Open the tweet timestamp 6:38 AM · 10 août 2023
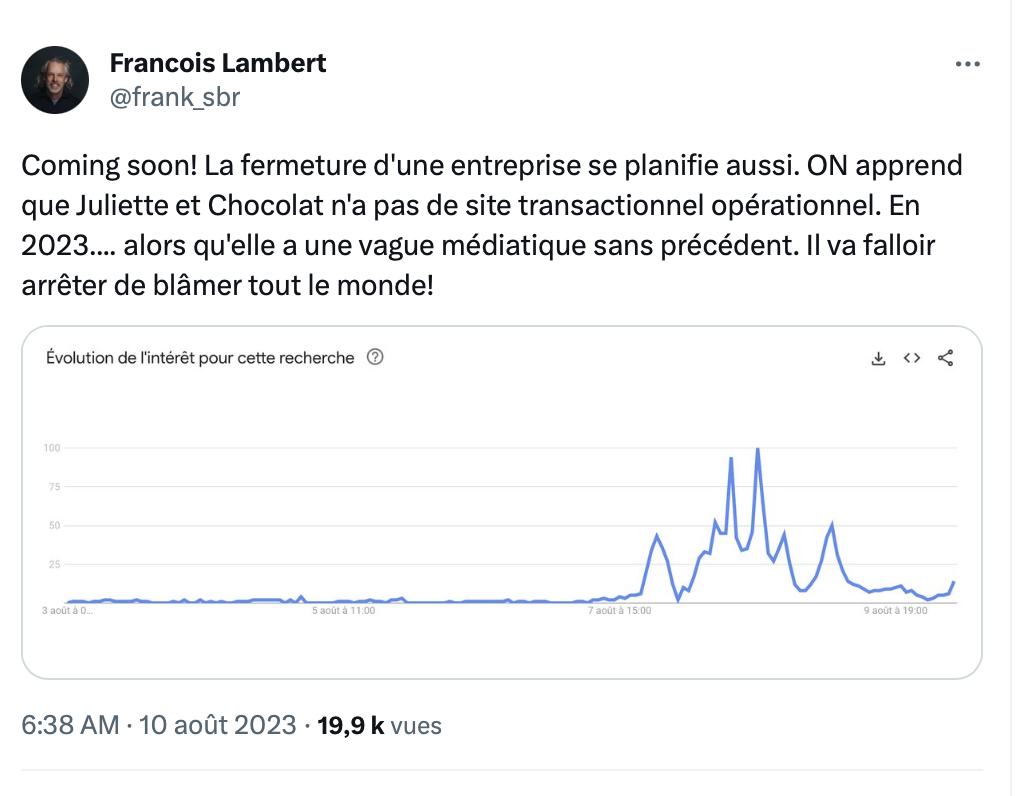Screen dimensions: 1020x796 pos(159,724)
